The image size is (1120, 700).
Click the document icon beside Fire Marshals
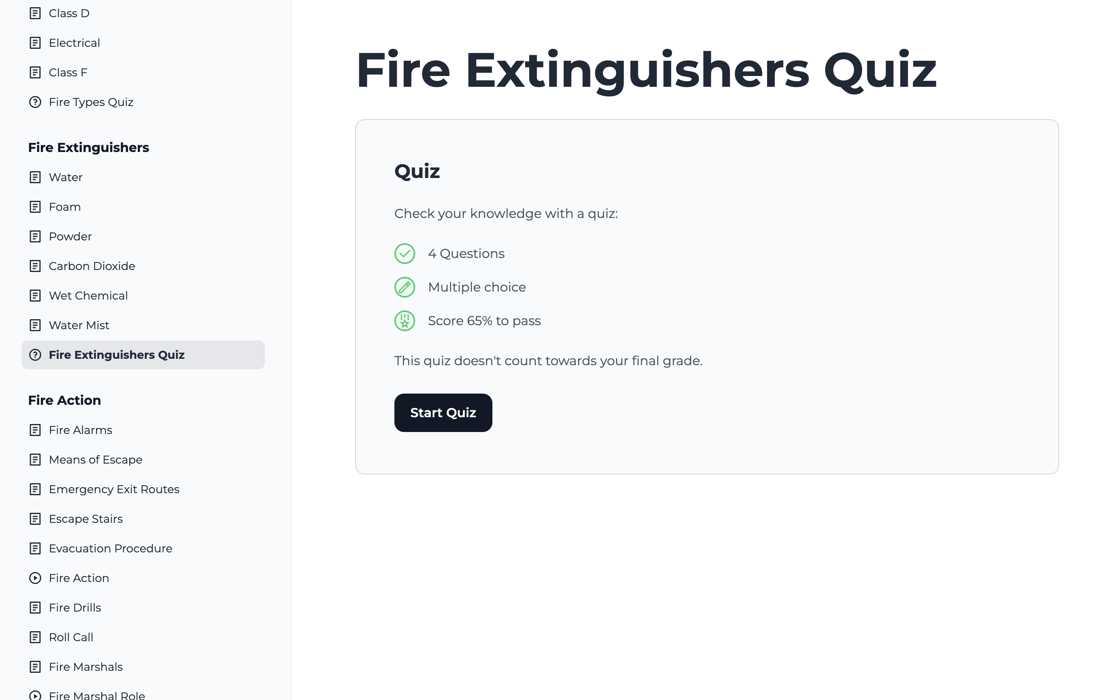click(35, 666)
